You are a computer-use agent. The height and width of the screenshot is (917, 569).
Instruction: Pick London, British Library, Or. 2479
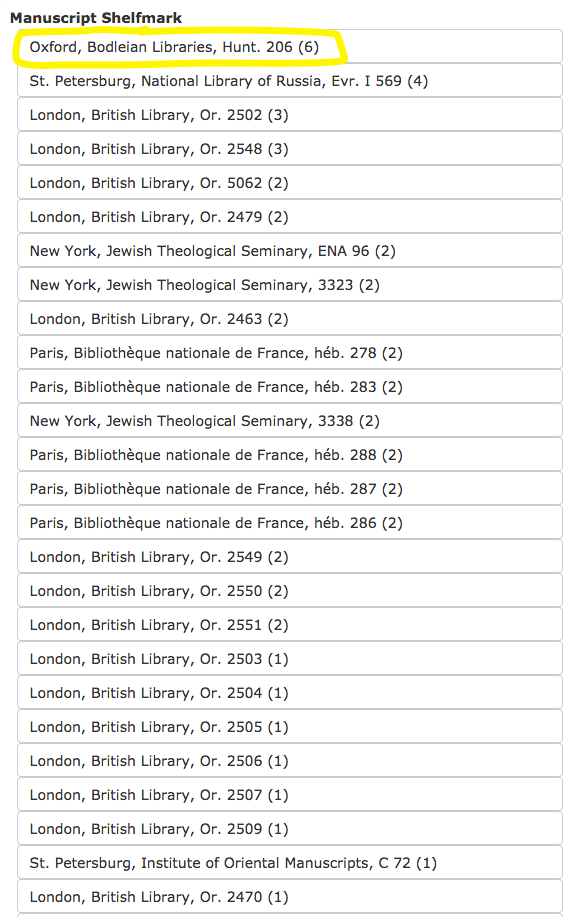click(290, 216)
